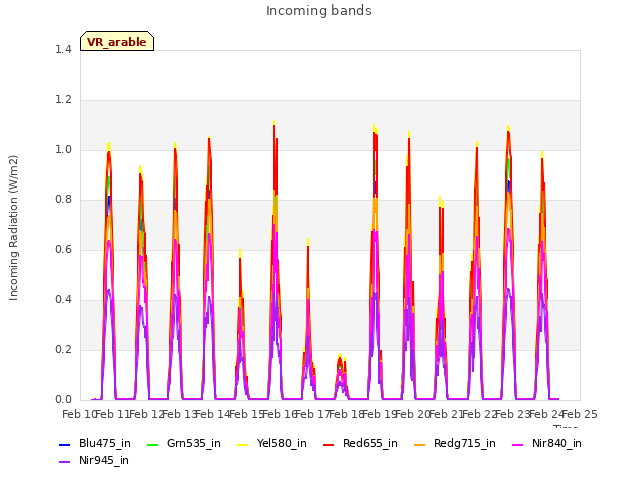Select the Grn535_in legend entry

(184, 443)
